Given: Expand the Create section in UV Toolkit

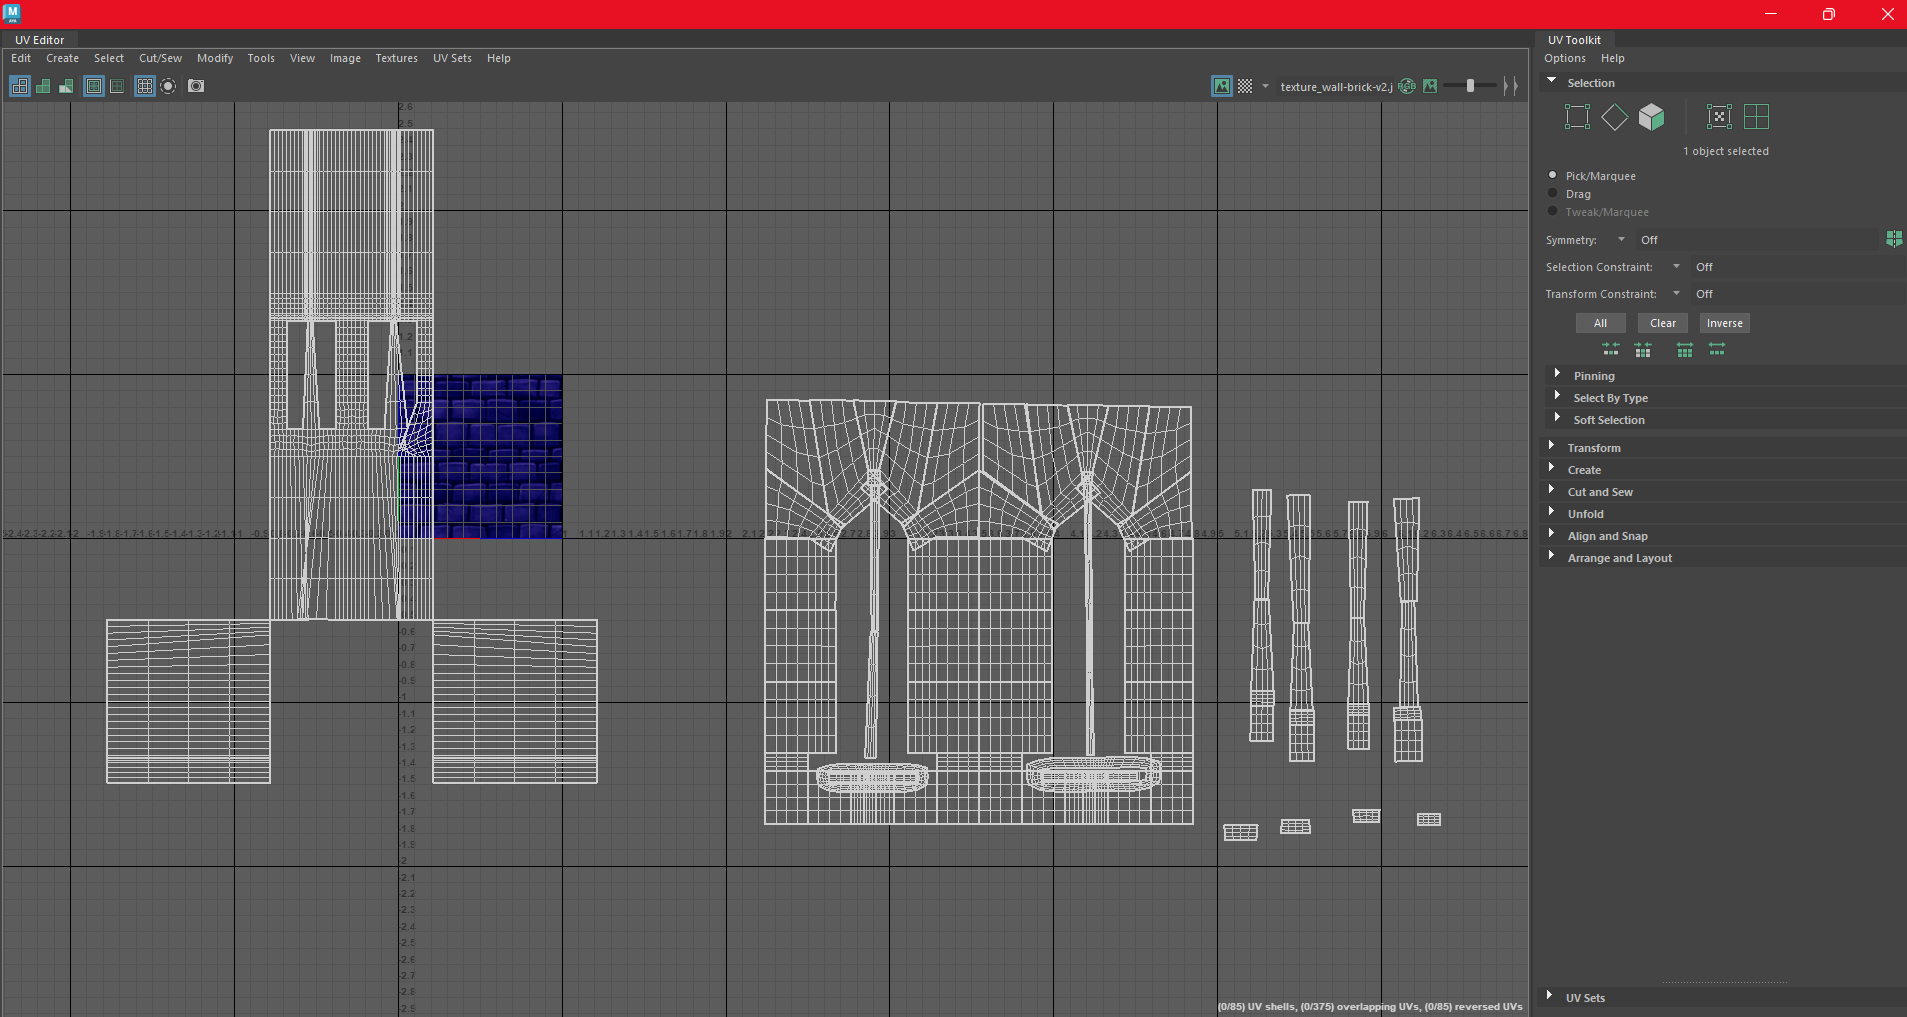Looking at the screenshot, I should point(1722,470).
